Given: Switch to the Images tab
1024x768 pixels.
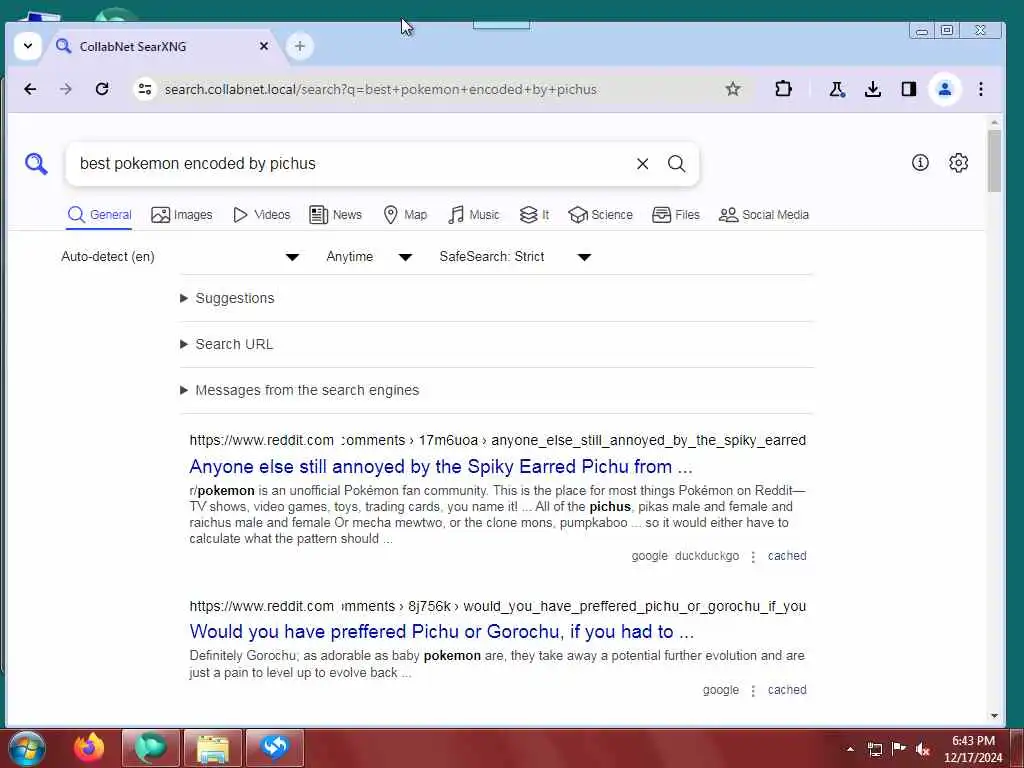Looking at the screenshot, I should click(182, 215).
